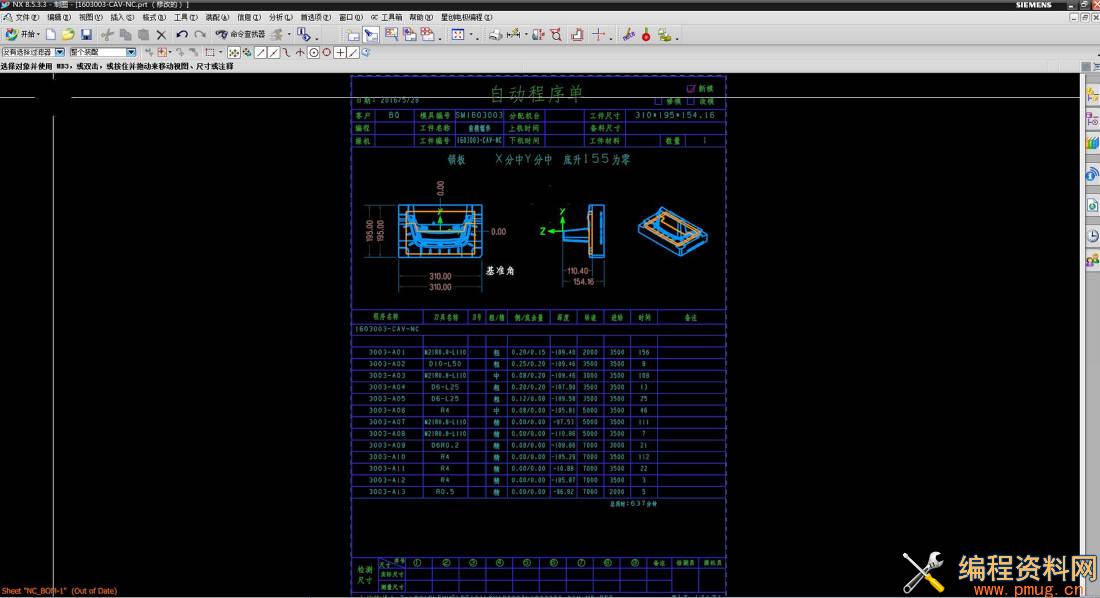Screen dimensions: 1100x598
Task: Open the Part Navigator sidebar tab
Action: coord(1092,119)
